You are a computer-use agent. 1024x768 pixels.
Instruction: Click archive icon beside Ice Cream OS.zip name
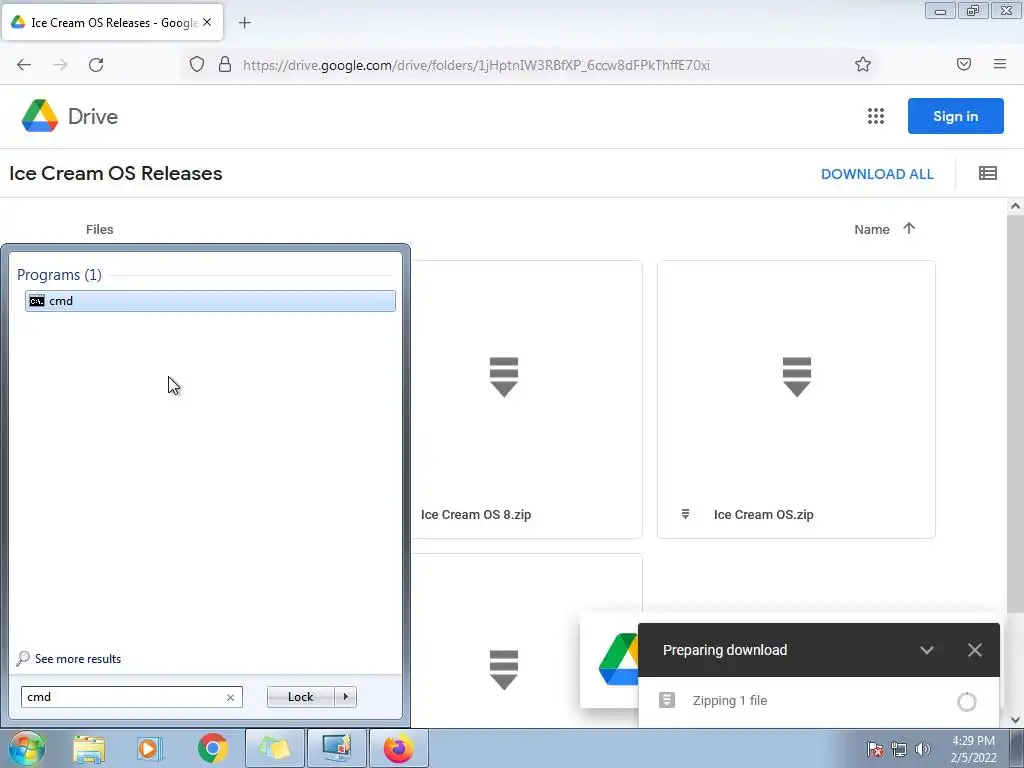tap(685, 514)
